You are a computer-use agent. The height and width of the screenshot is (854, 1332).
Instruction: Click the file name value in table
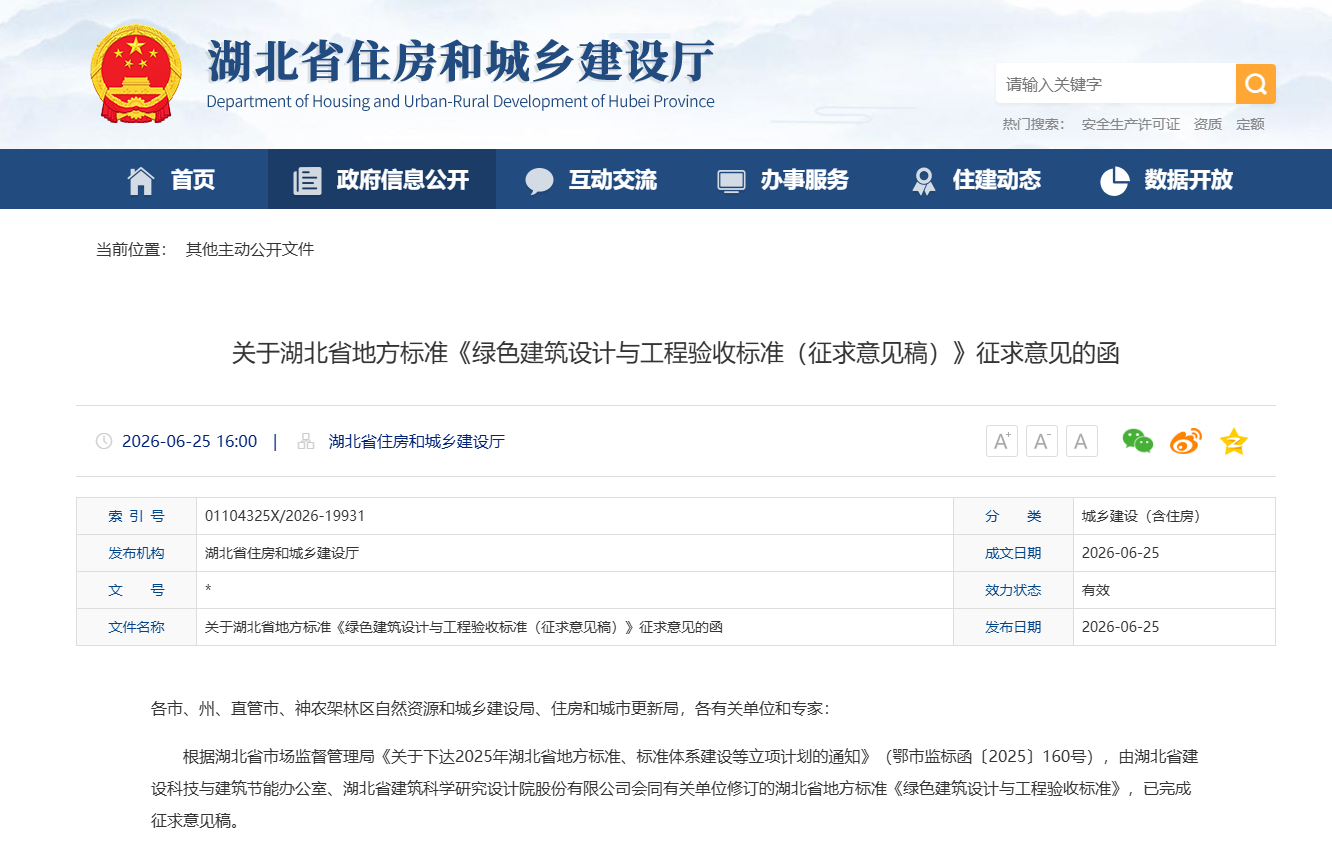[464, 627]
